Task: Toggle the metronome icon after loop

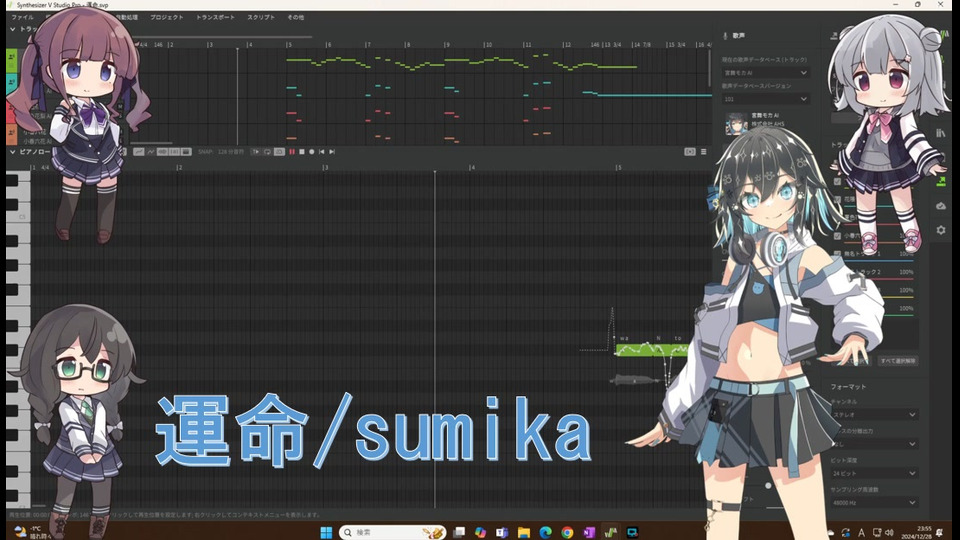Action: tap(279, 151)
